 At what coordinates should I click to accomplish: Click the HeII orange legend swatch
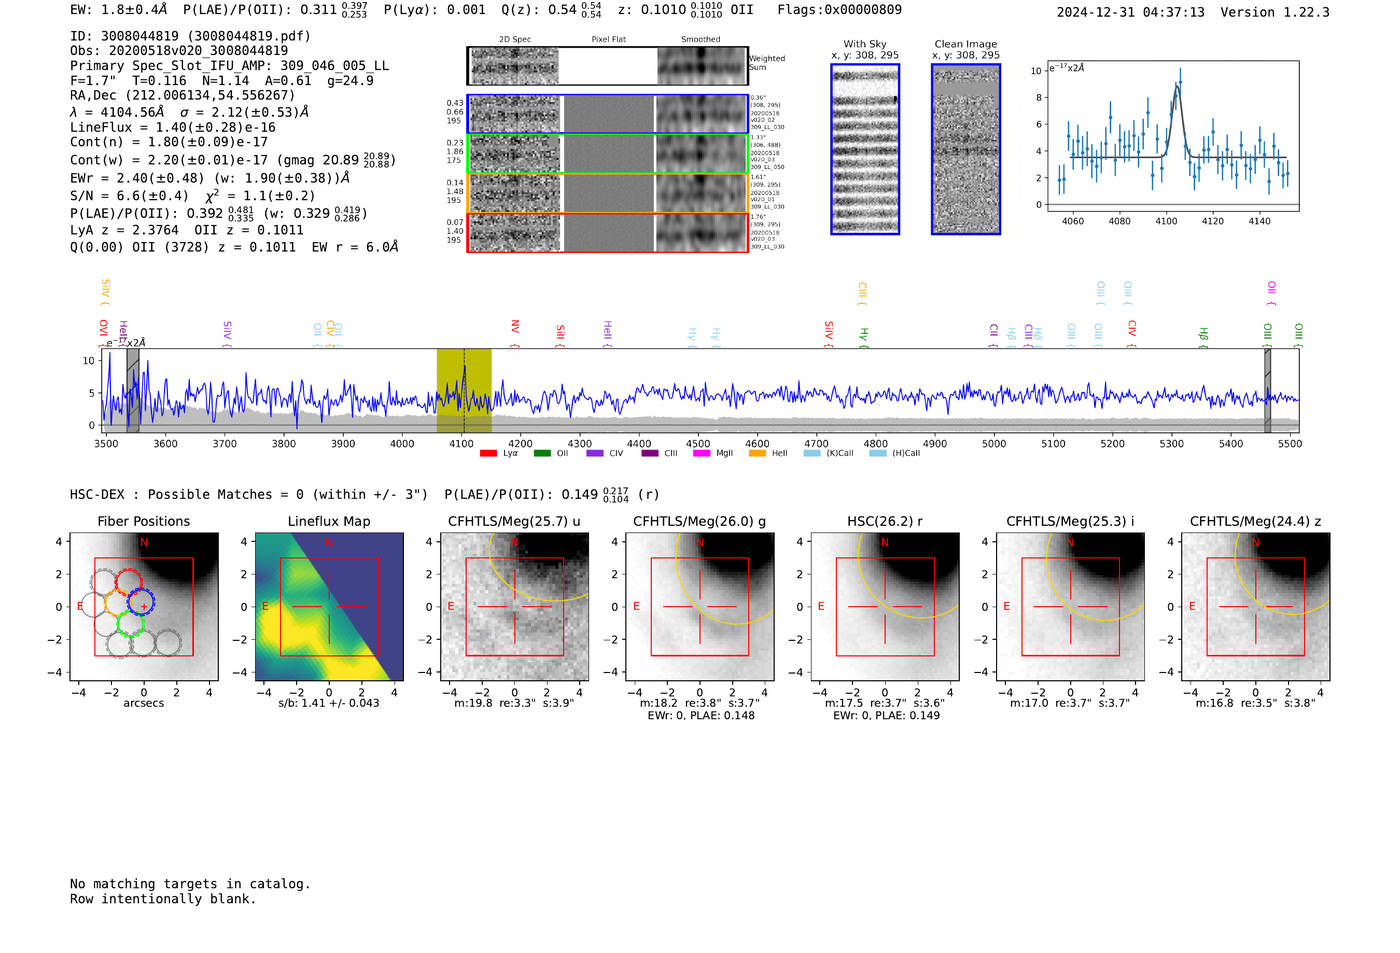pos(757,453)
